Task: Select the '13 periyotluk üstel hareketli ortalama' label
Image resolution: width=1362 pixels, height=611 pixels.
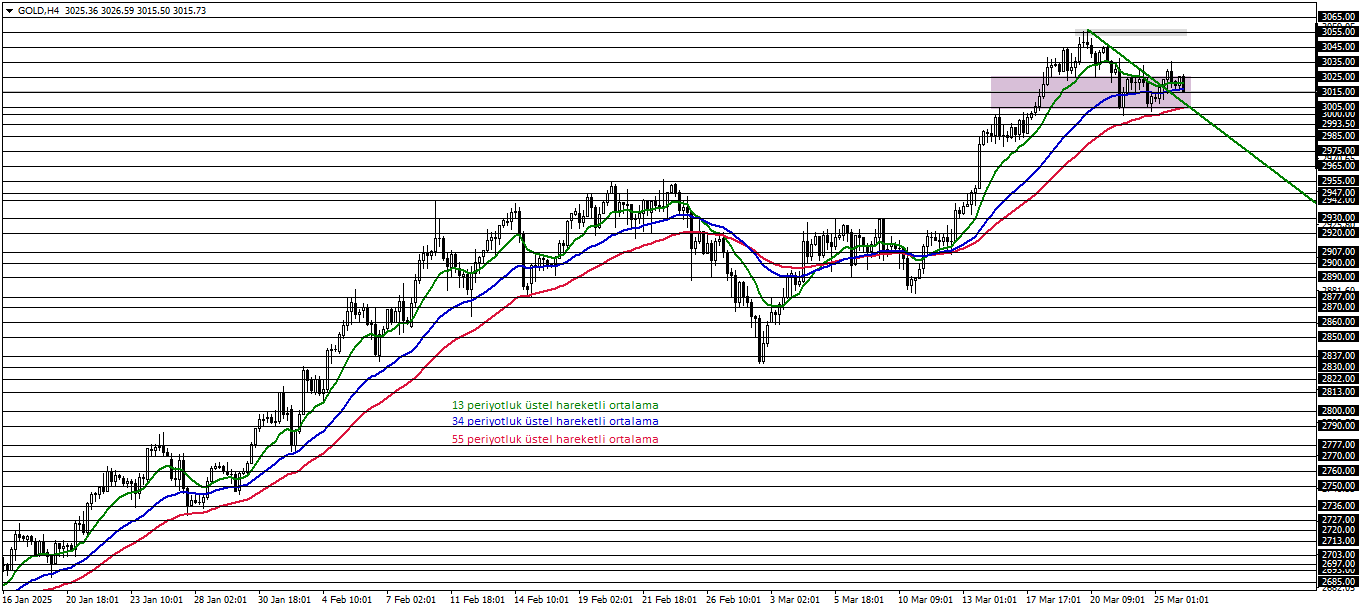Action: pyautogui.click(x=555, y=406)
